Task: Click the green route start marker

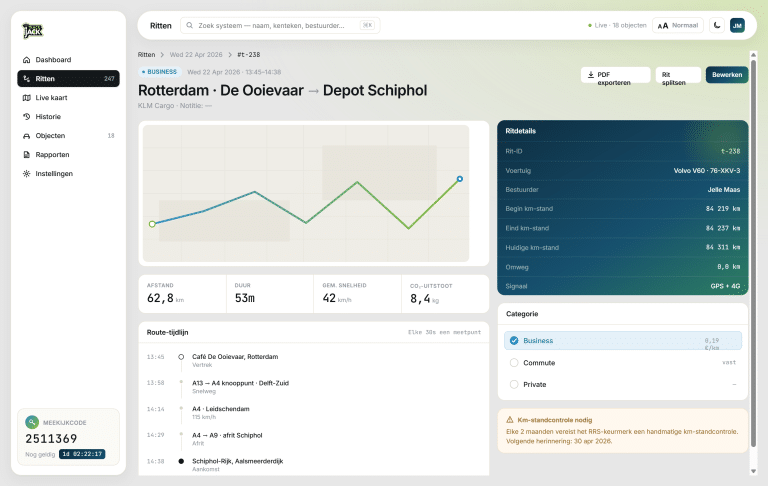Action: 152,224
